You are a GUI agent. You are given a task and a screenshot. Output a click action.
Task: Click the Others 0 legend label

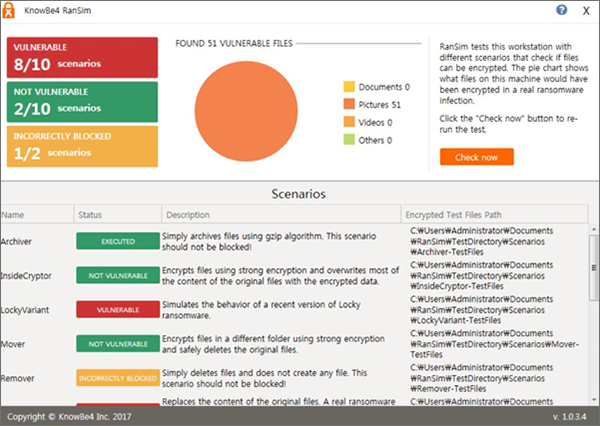pyautogui.click(x=375, y=140)
